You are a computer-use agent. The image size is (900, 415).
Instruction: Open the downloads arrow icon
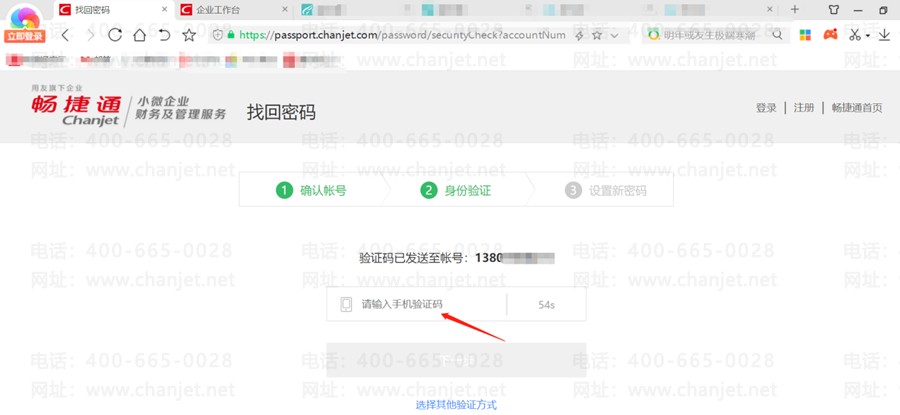(885, 35)
